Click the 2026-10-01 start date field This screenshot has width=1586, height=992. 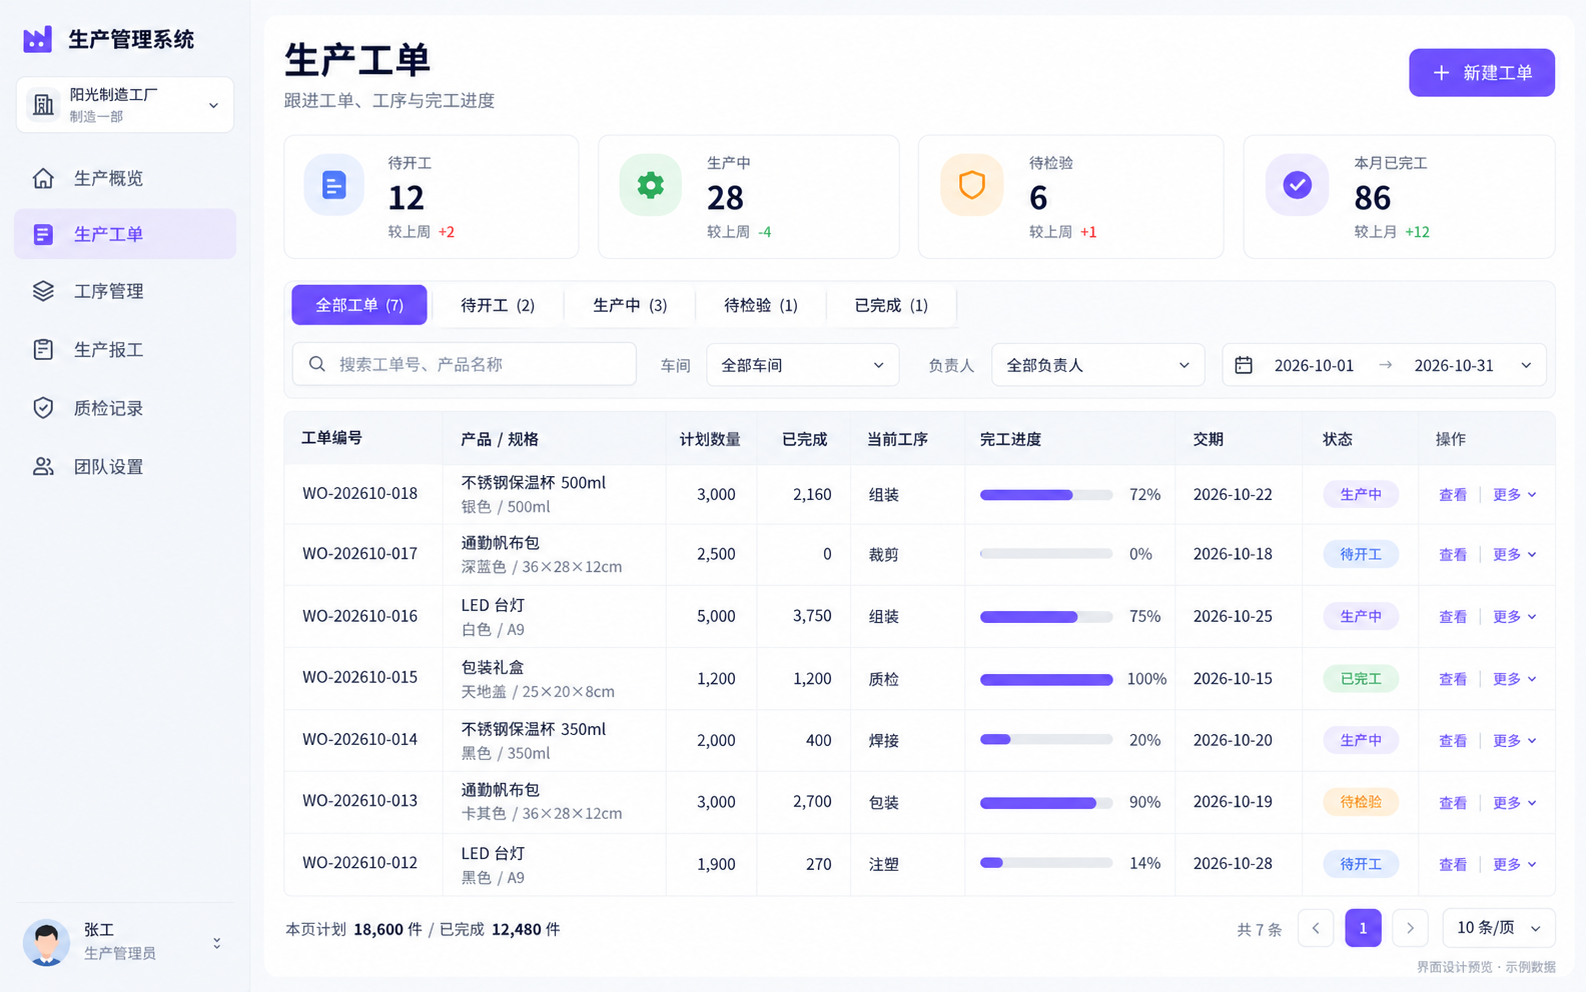[x=1314, y=365]
